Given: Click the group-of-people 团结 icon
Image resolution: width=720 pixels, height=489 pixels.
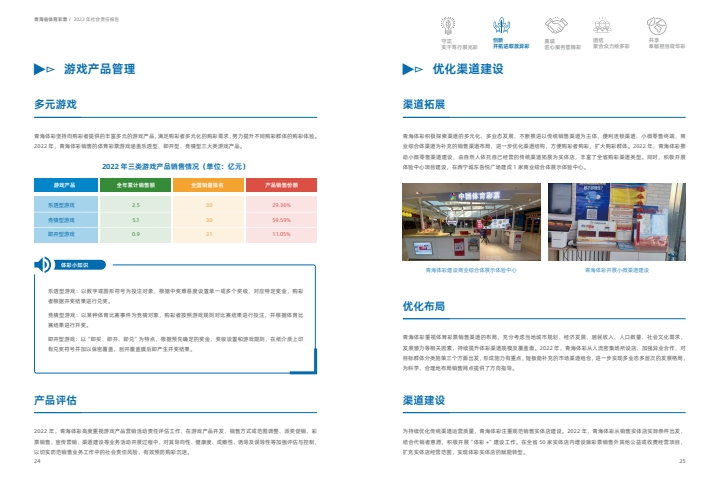Looking at the screenshot, I should 602,25.
